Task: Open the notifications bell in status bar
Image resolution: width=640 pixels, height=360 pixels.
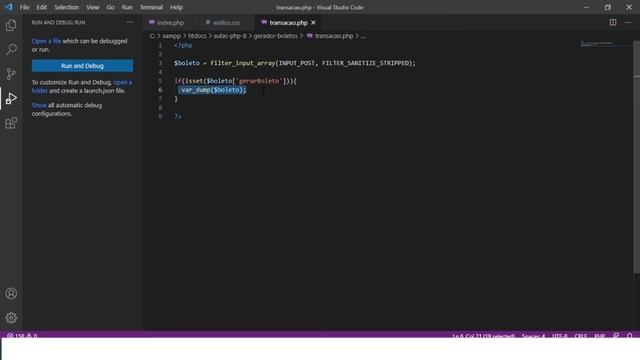Action: click(629, 336)
